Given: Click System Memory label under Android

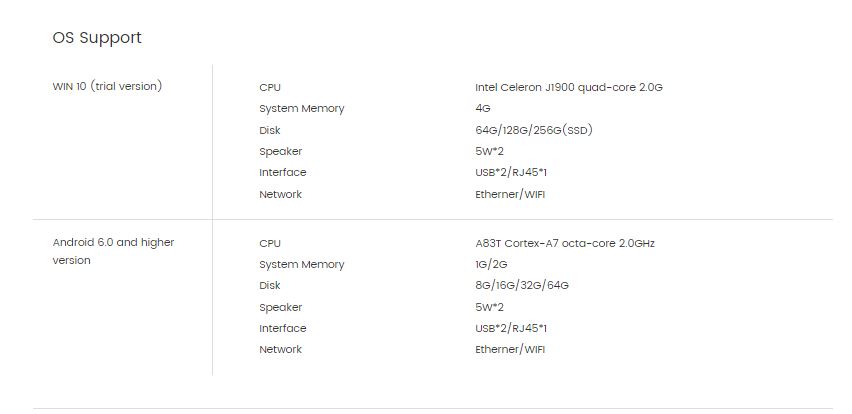Looking at the screenshot, I should point(302,265).
